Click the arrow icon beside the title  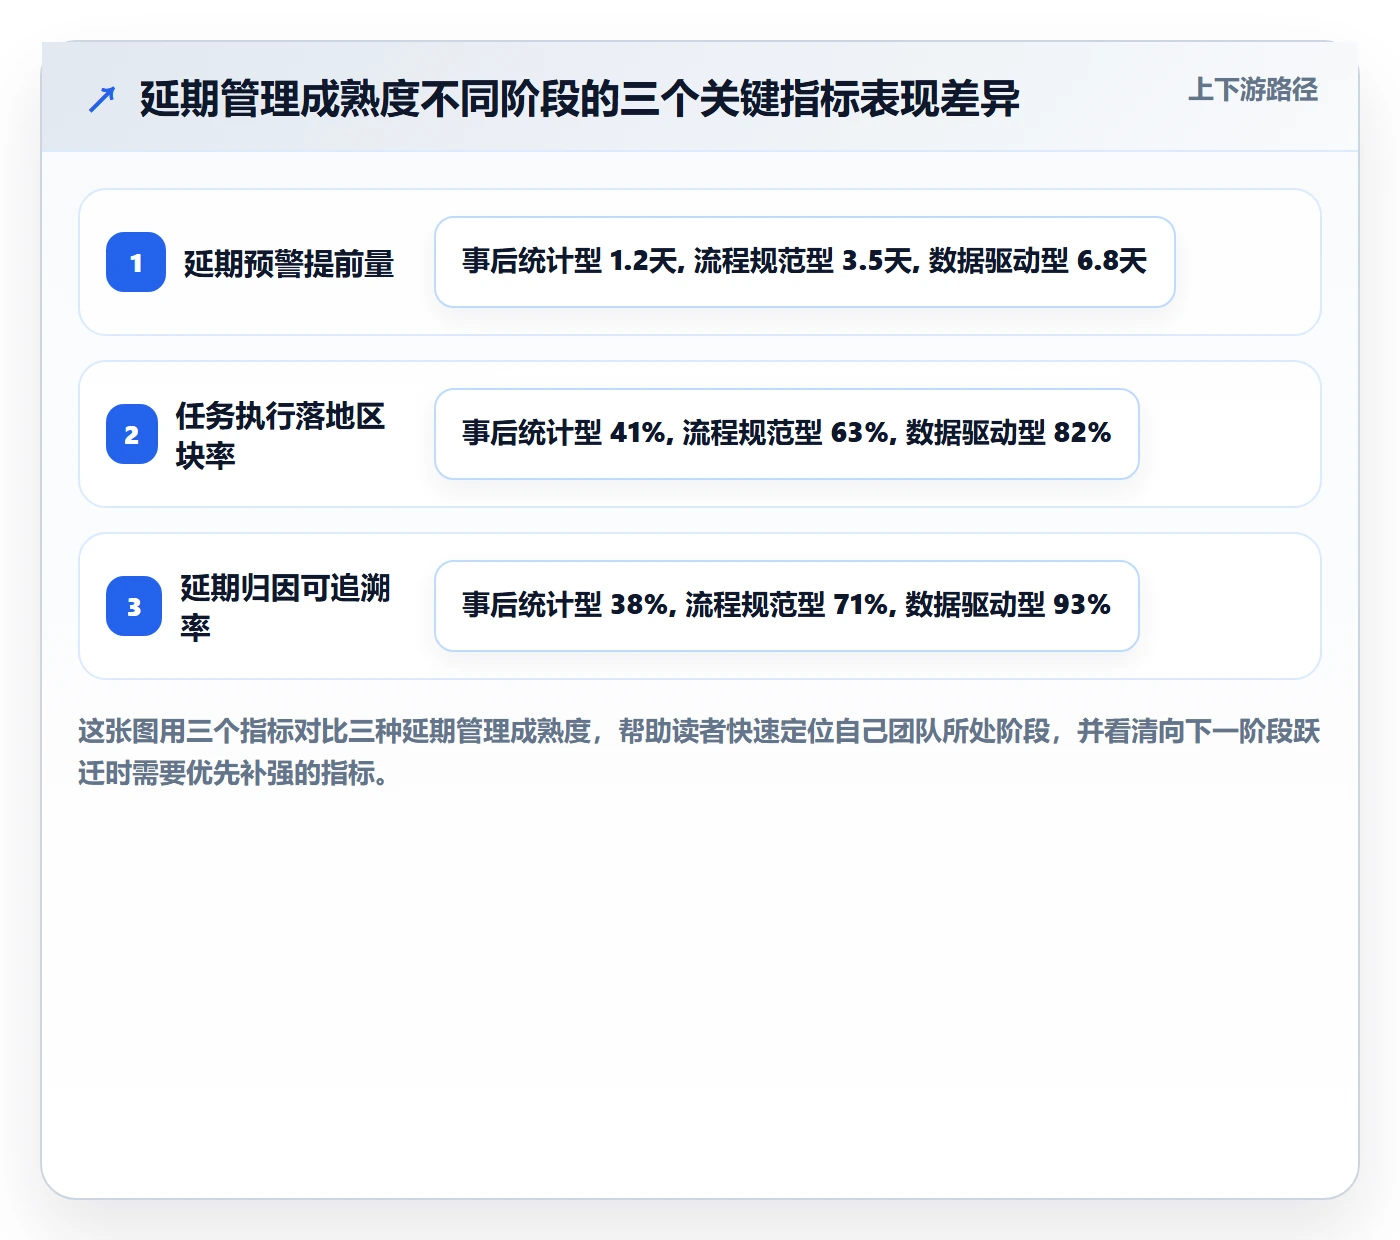tap(102, 99)
